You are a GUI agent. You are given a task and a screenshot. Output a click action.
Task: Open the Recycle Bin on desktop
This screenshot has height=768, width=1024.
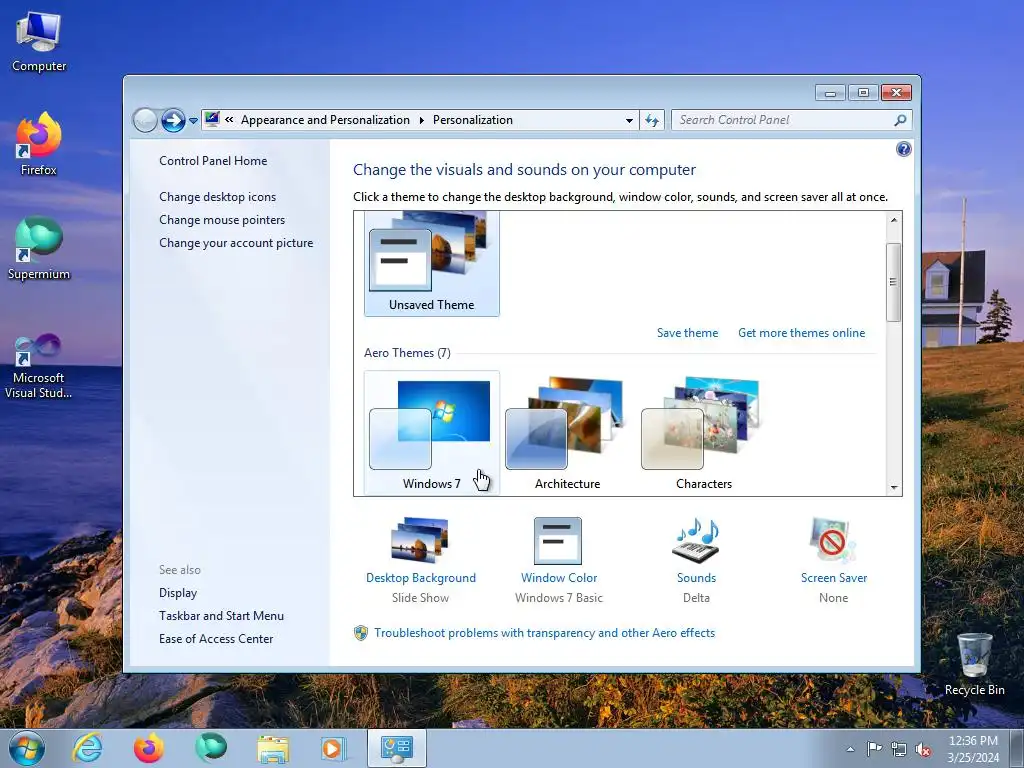974,665
